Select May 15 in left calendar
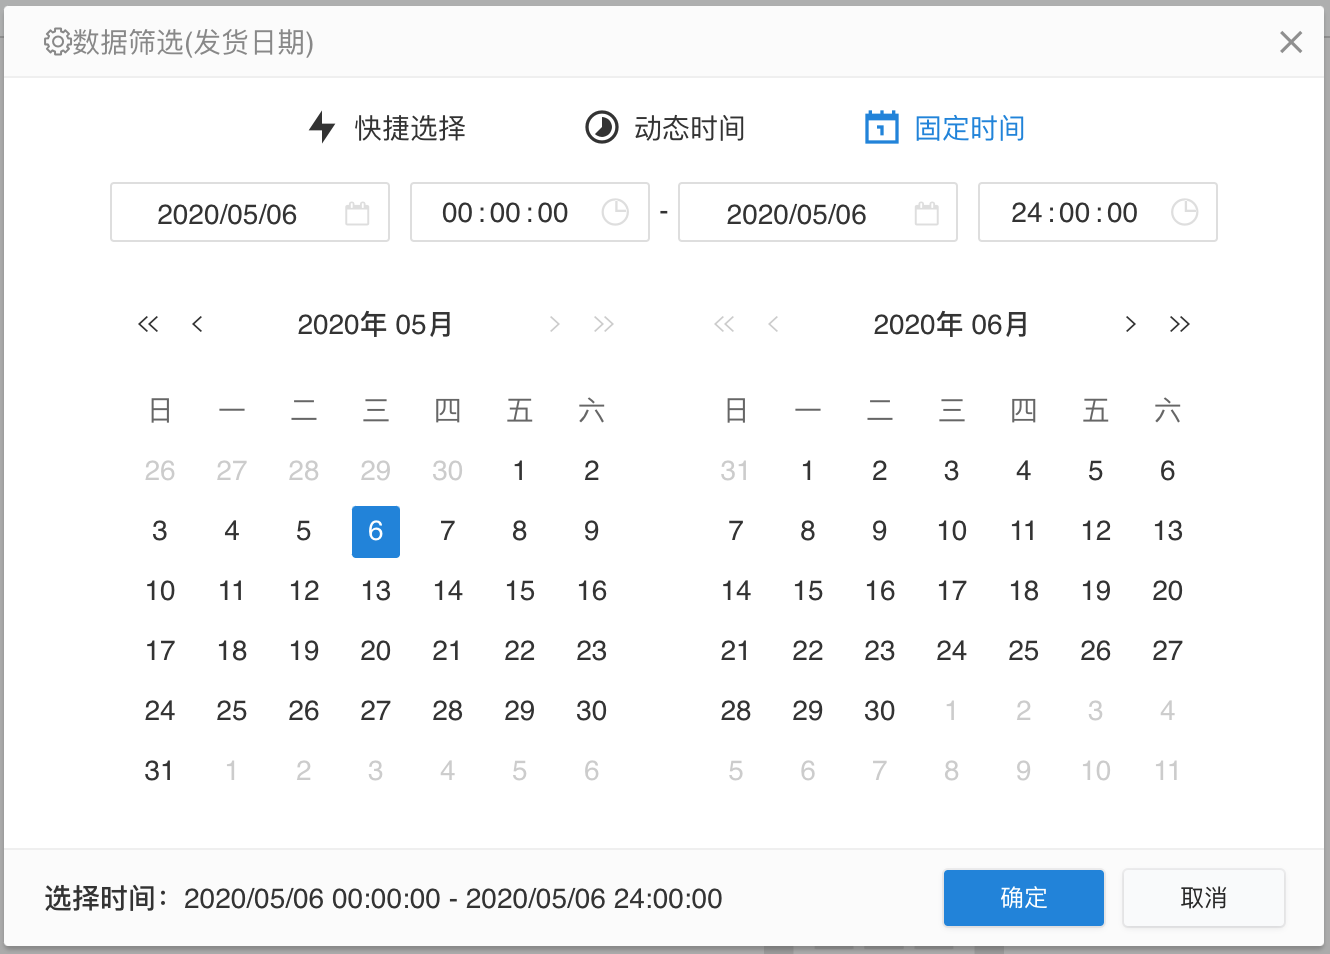 519,591
